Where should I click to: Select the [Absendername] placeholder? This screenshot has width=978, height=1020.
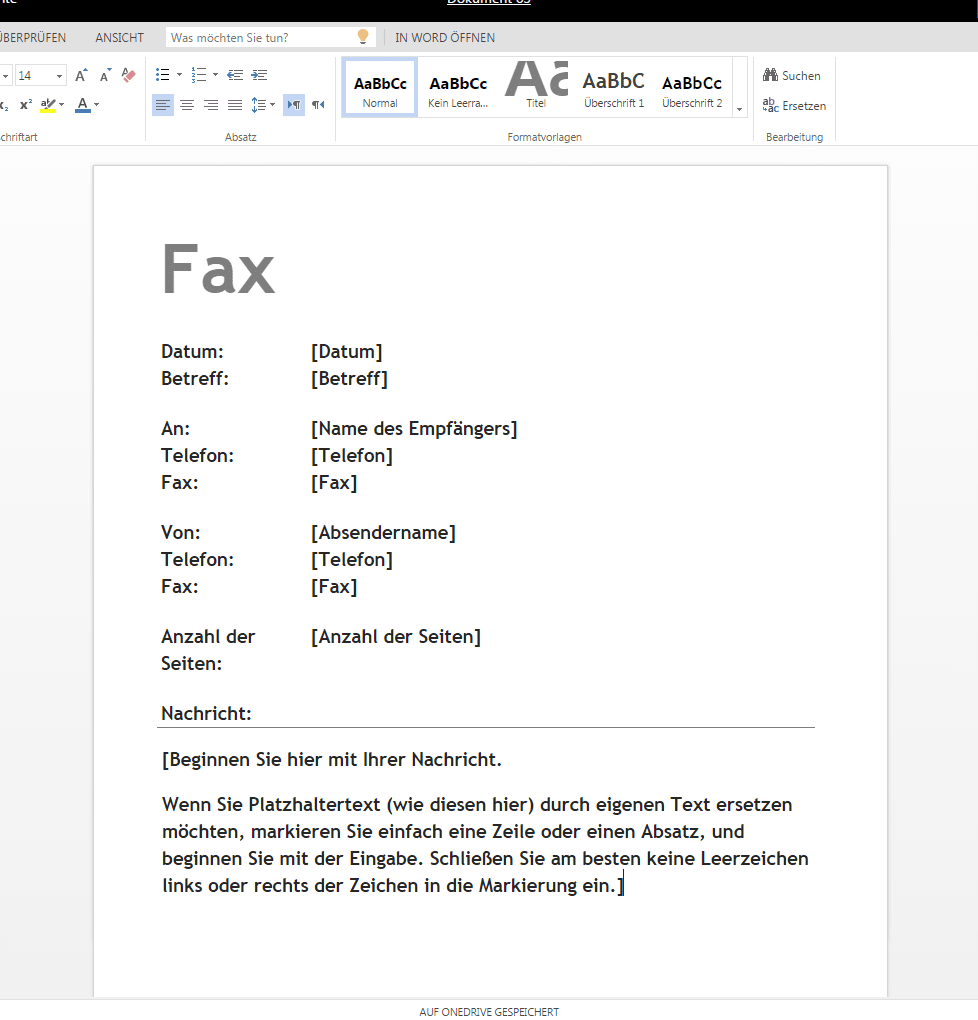click(383, 533)
